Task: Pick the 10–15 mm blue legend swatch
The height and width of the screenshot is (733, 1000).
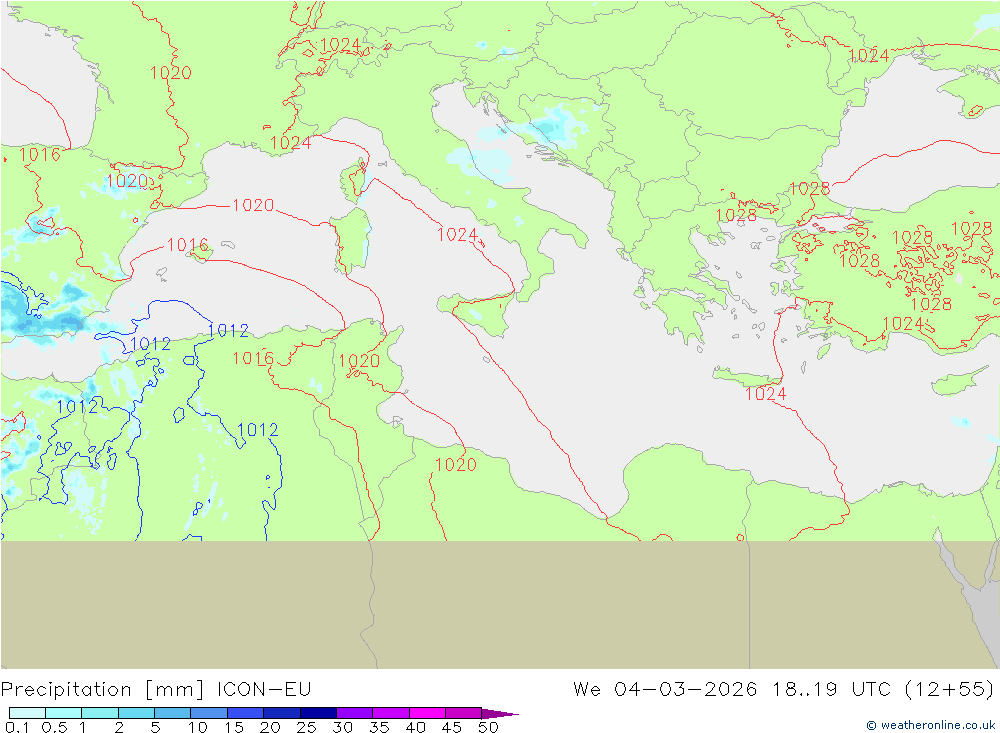Action: click(209, 713)
